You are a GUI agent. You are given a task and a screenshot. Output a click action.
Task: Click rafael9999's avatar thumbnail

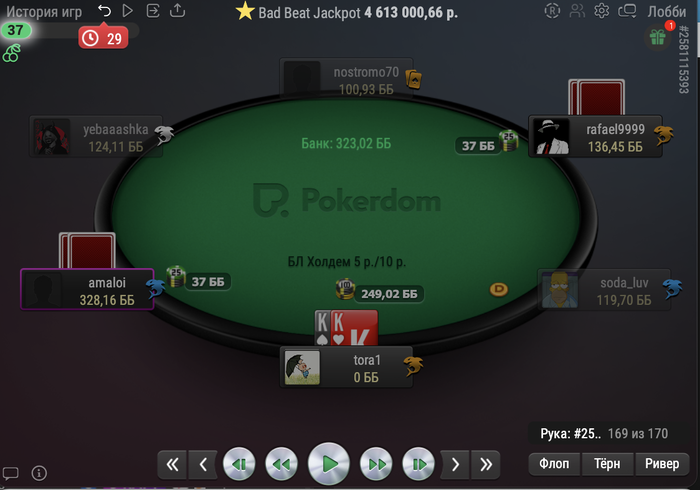[x=551, y=137]
